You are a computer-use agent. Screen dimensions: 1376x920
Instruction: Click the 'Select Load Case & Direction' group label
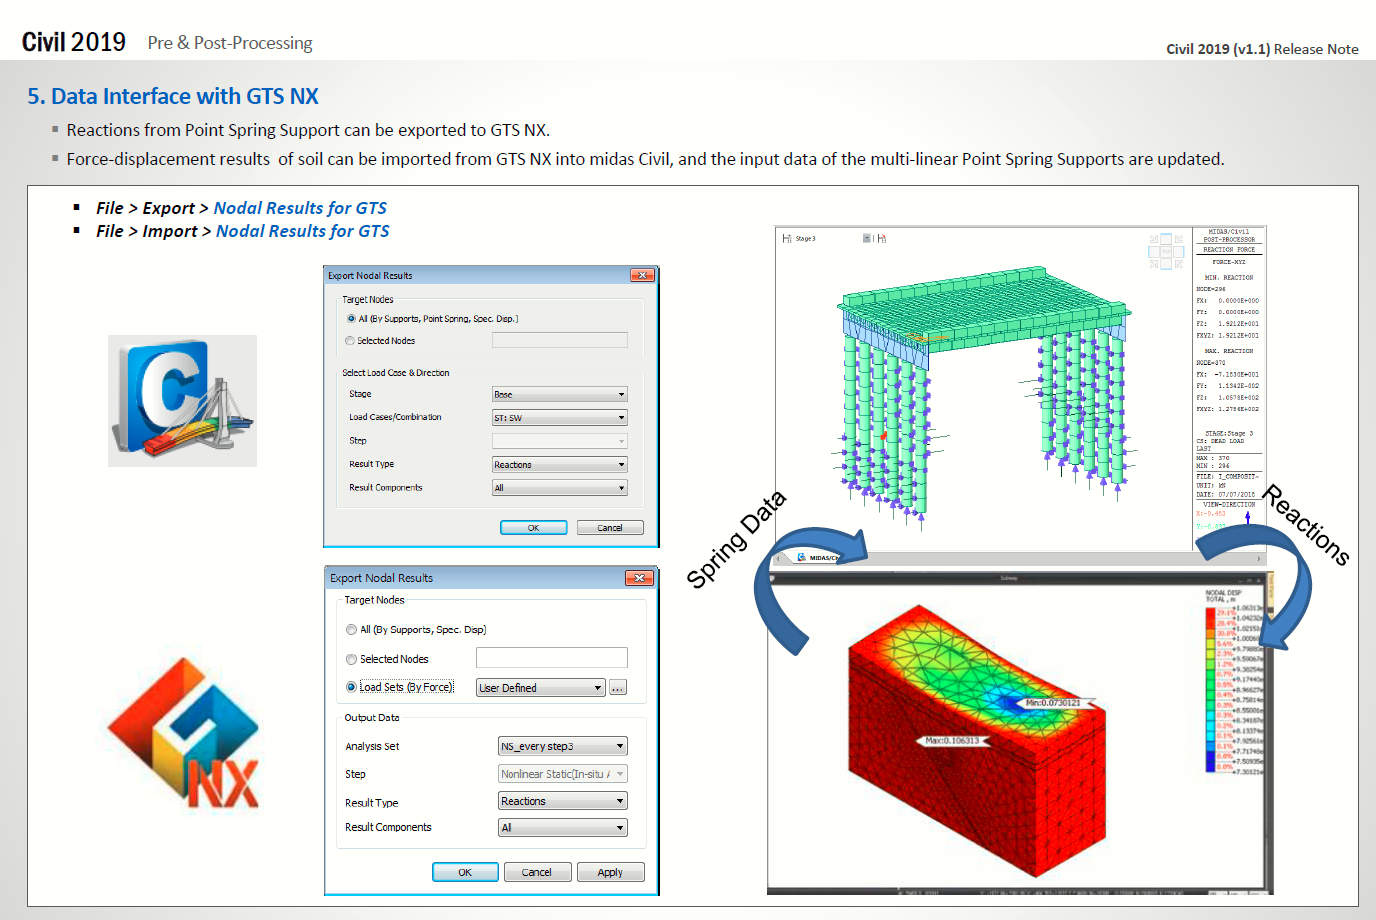[x=396, y=373]
